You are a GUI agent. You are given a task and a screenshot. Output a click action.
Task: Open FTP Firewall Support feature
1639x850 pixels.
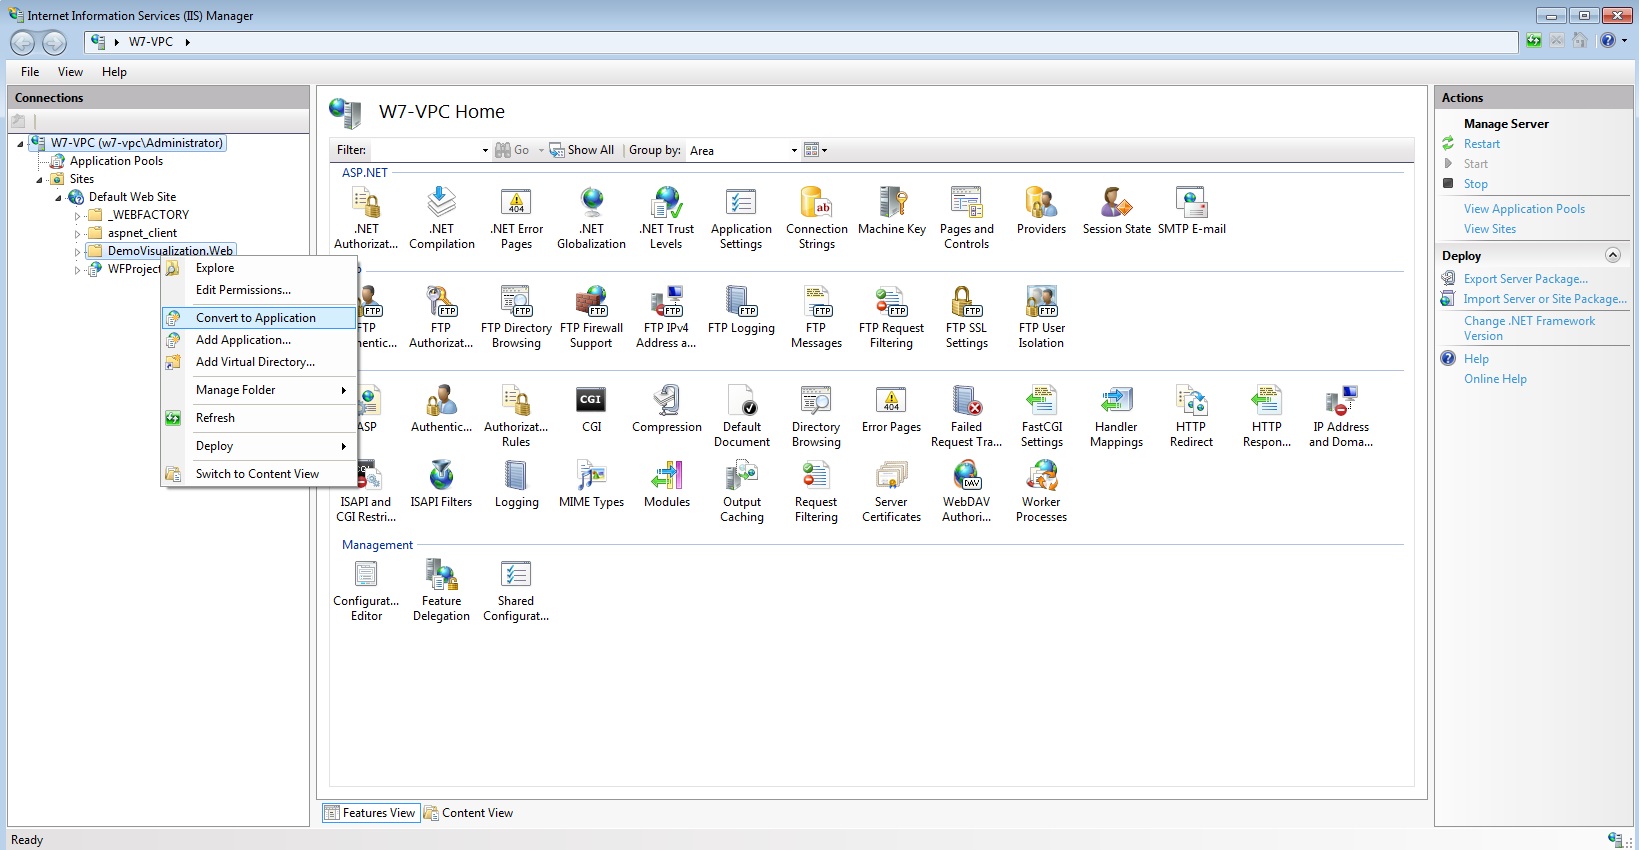click(x=591, y=317)
